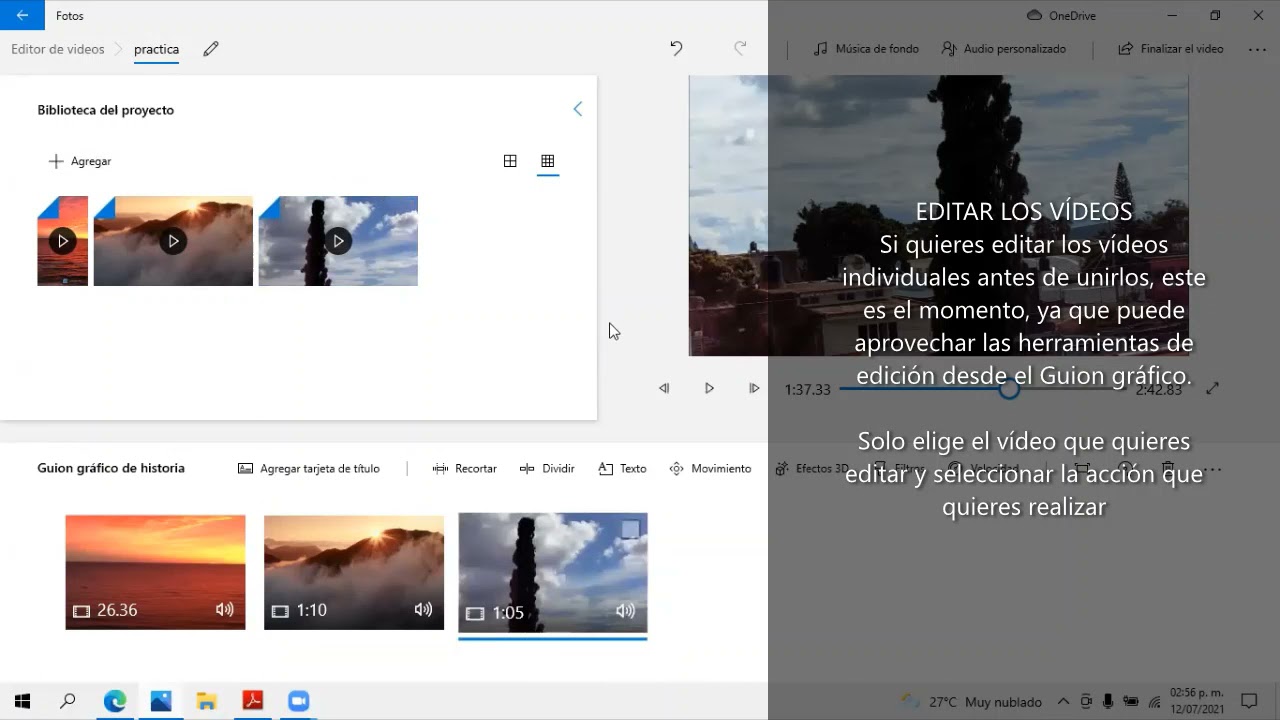Step forward one frame in the preview
Image resolution: width=1280 pixels, height=720 pixels.
754,388
